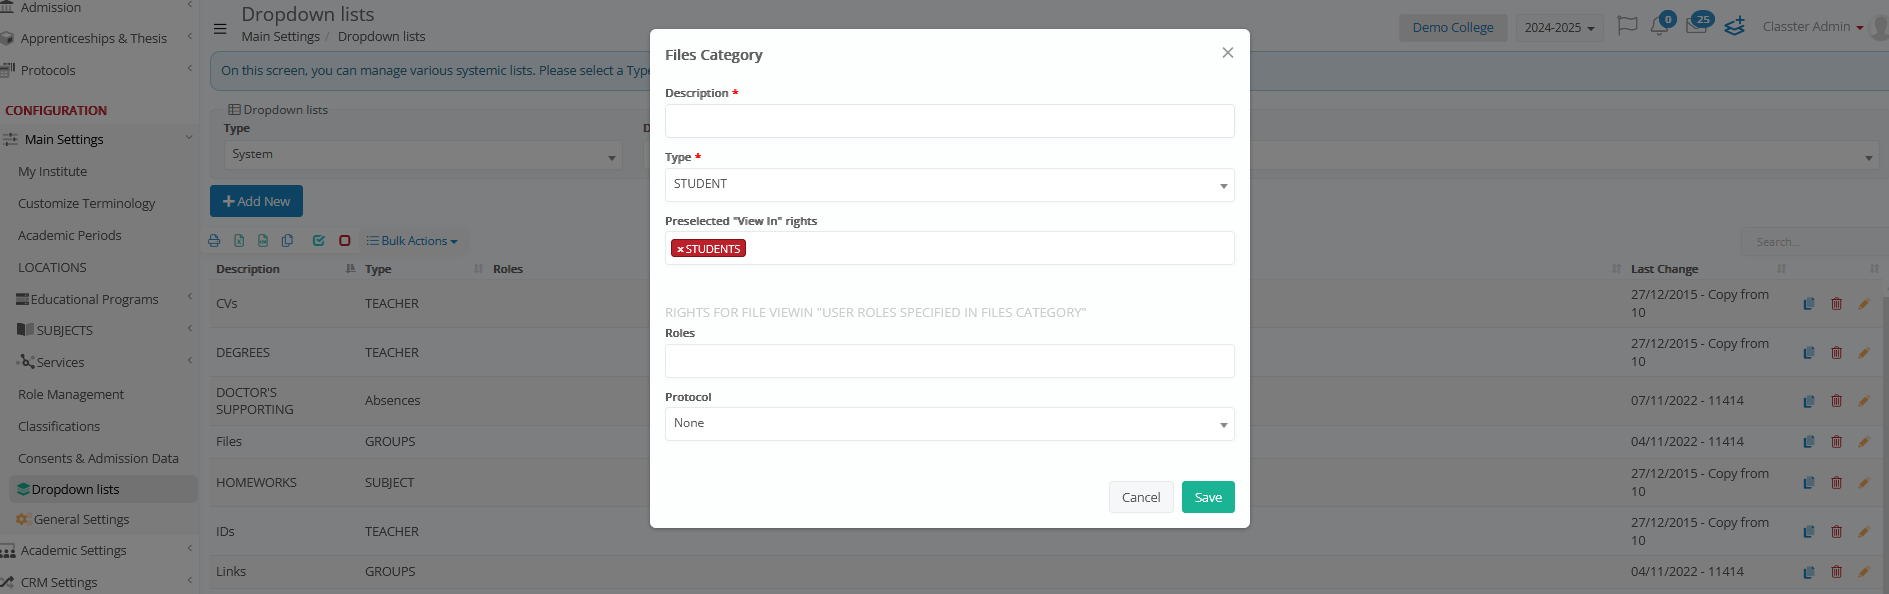Open the Bulk Actions menu

point(412,241)
